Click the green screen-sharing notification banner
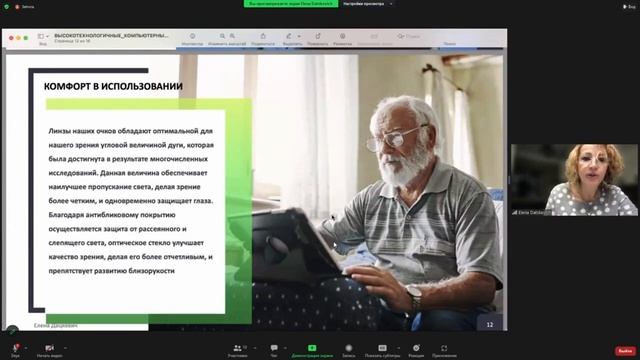Screen dimensions: 640x360 (x=291, y=4)
